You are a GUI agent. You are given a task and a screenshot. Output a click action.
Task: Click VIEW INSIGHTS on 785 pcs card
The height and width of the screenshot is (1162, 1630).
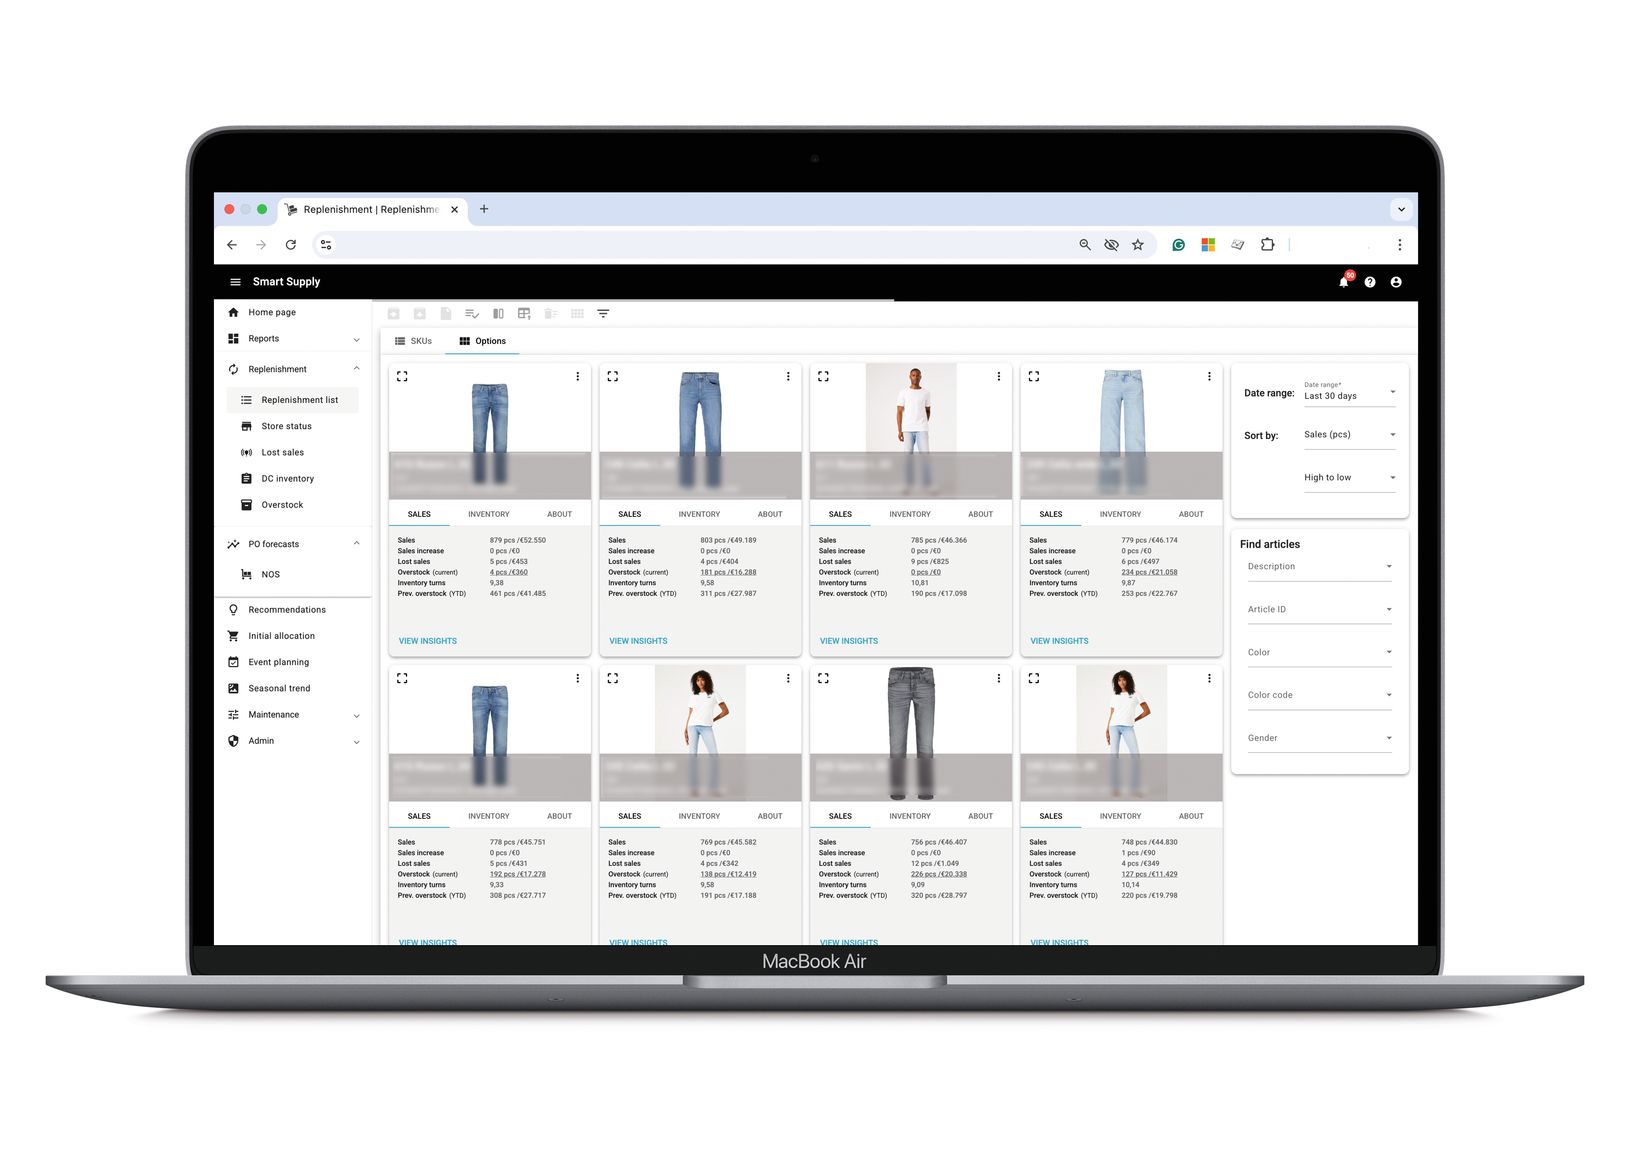click(x=849, y=642)
